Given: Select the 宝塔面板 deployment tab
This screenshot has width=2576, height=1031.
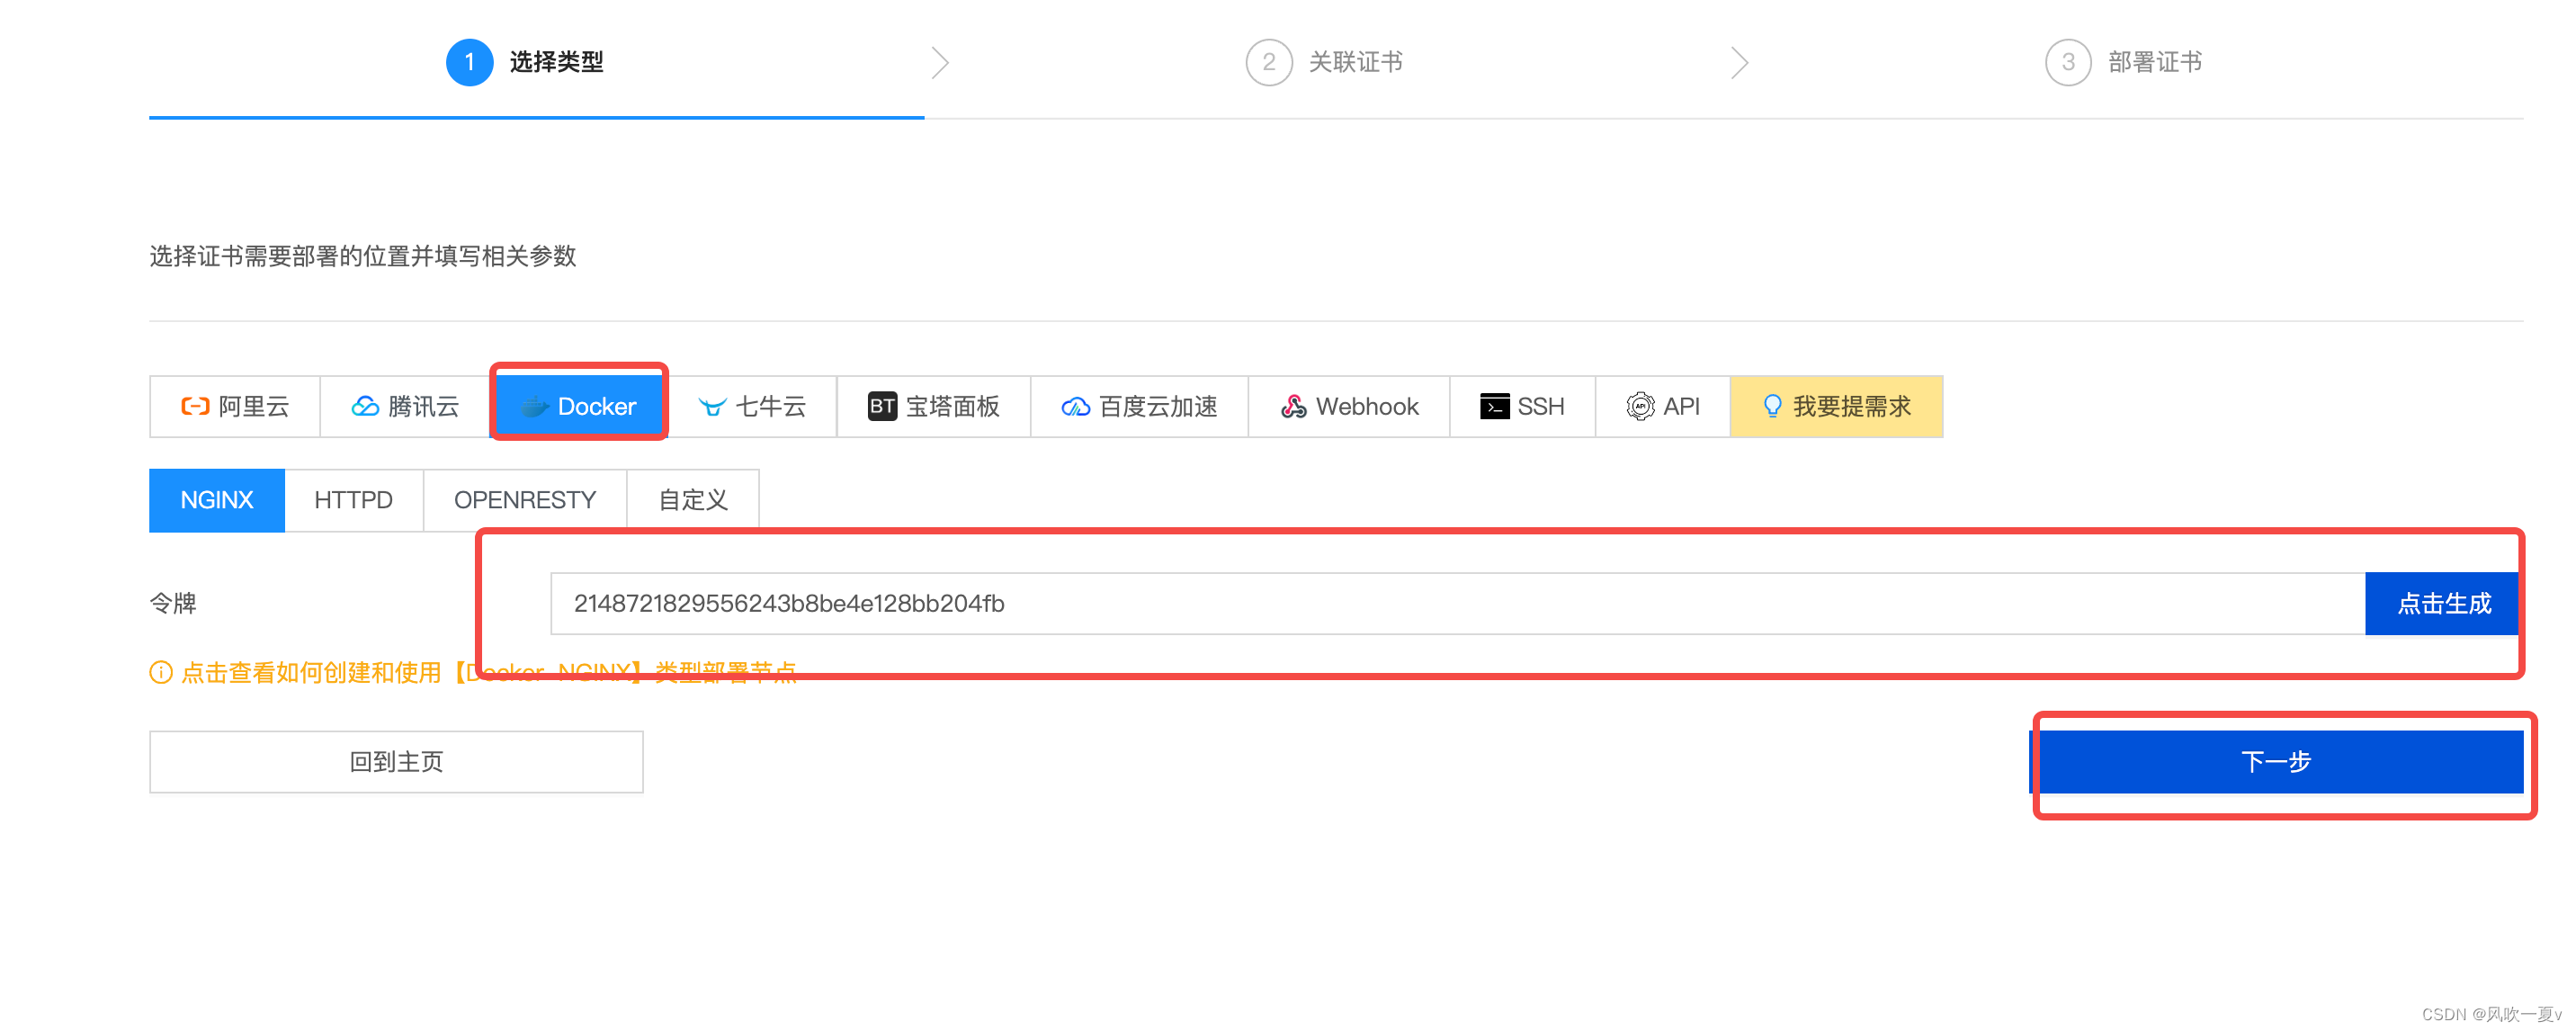Looking at the screenshot, I should pyautogui.click(x=934, y=406).
